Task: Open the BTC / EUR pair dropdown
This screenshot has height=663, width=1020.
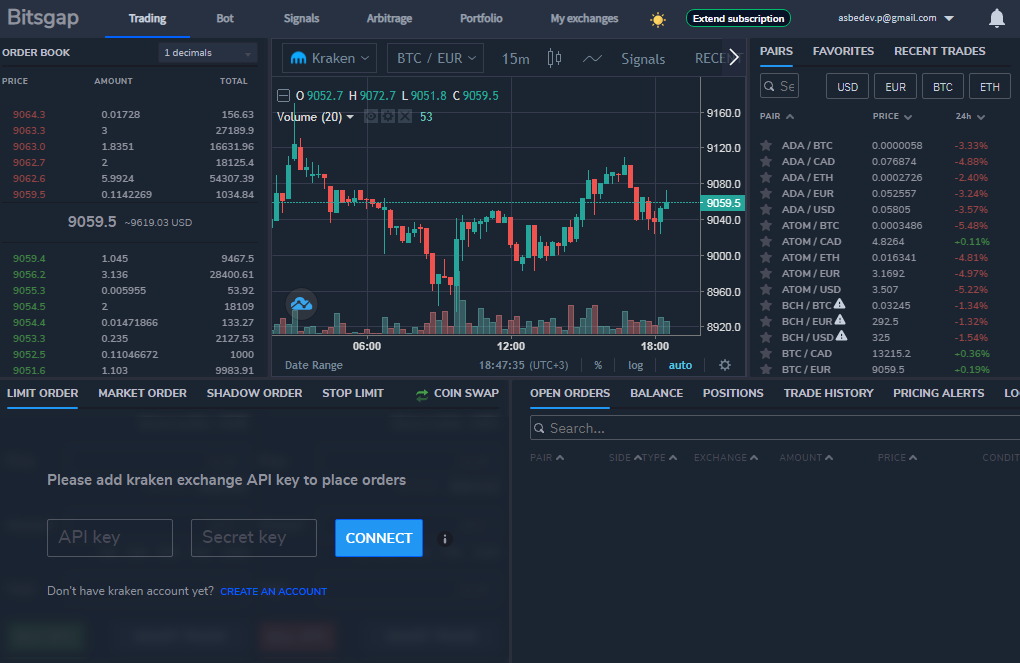Action: point(435,58)
